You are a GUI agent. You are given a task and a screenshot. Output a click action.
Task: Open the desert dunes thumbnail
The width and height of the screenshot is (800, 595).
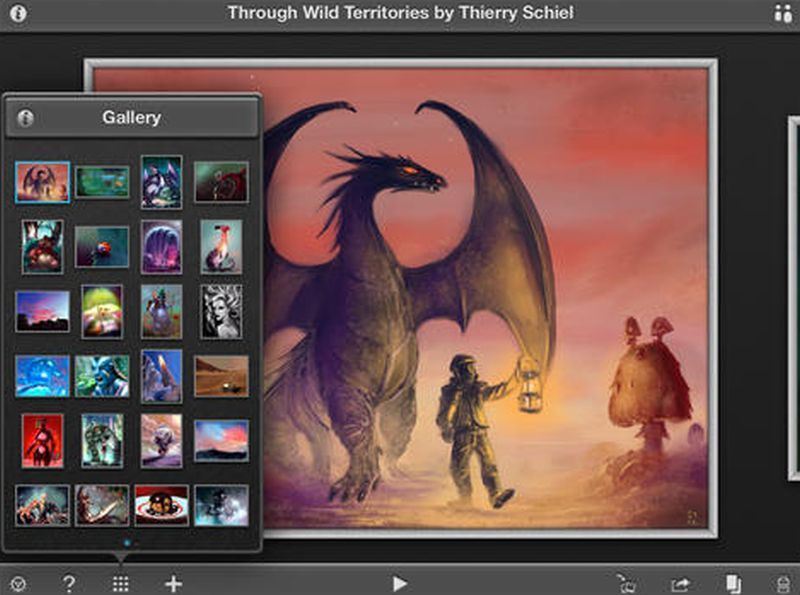click(221, 376)
